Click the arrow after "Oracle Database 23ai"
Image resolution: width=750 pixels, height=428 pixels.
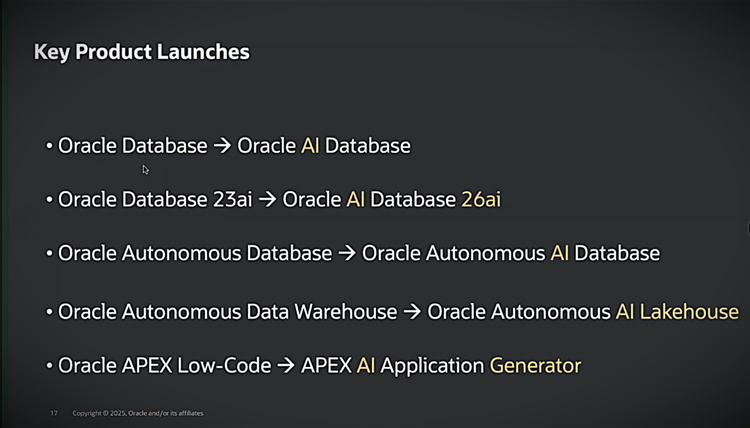pyautogui.click(x=268, y=199)
